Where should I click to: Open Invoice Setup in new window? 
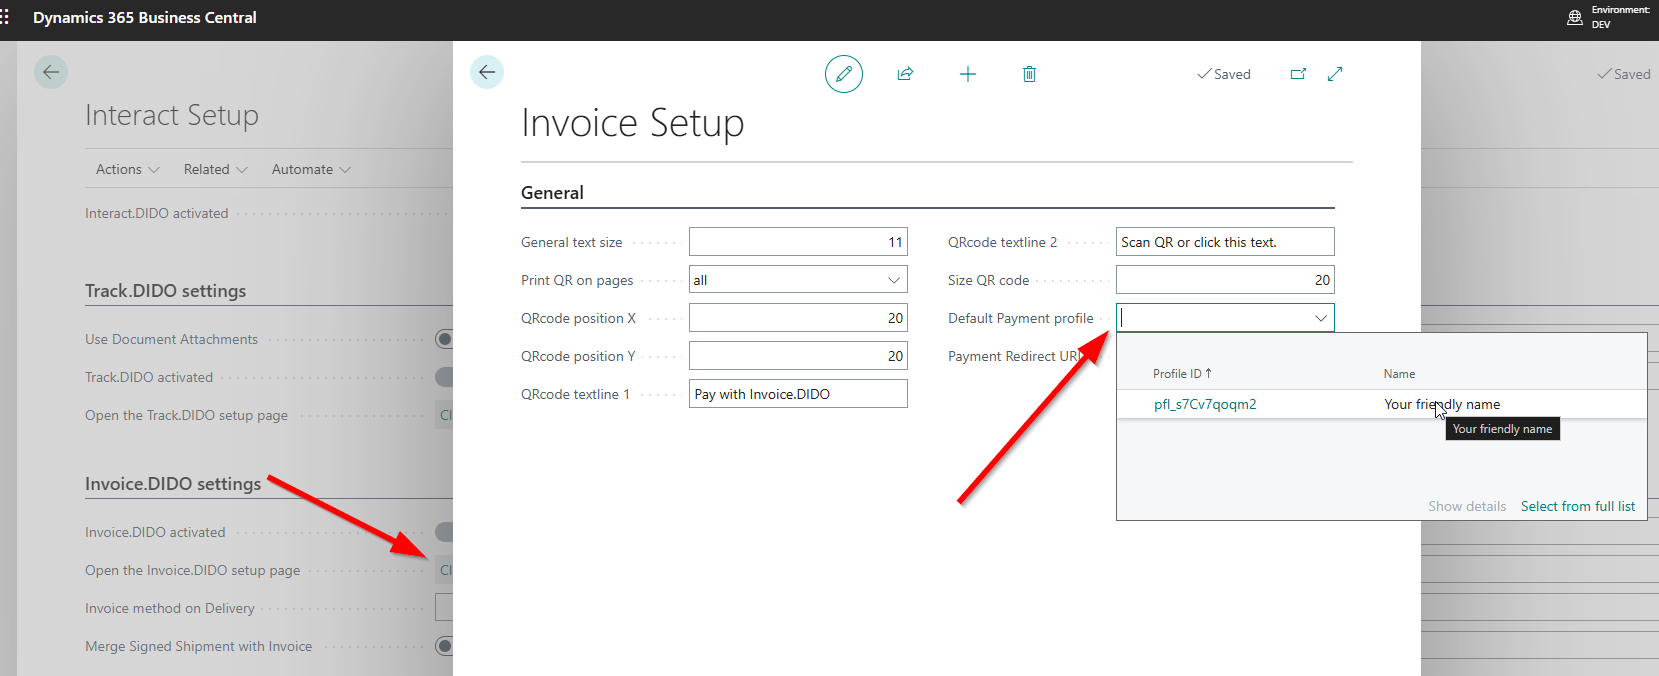(x=1298, y=74)
